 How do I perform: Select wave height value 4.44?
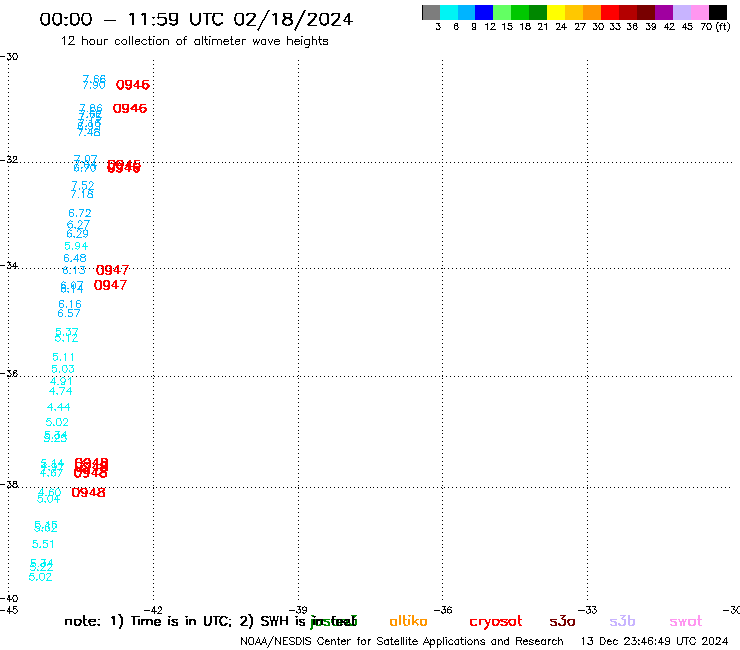coord(59,407)
